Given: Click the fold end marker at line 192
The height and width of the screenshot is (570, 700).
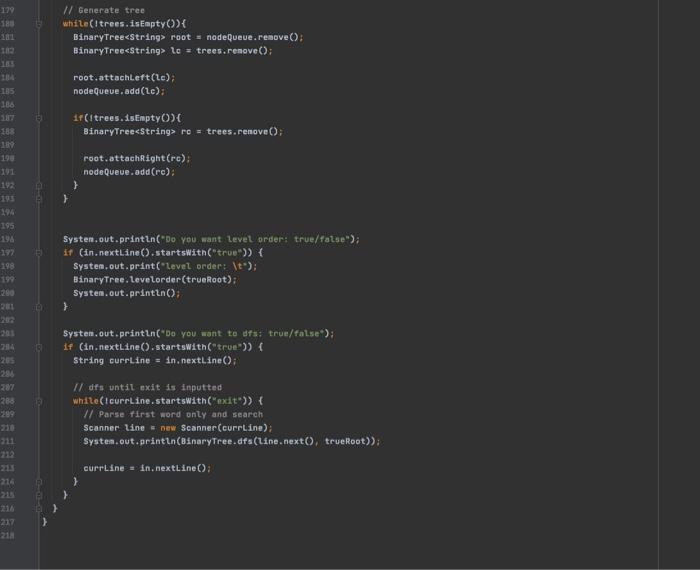Looking at the screenshot, I should [x=39, y=186].
